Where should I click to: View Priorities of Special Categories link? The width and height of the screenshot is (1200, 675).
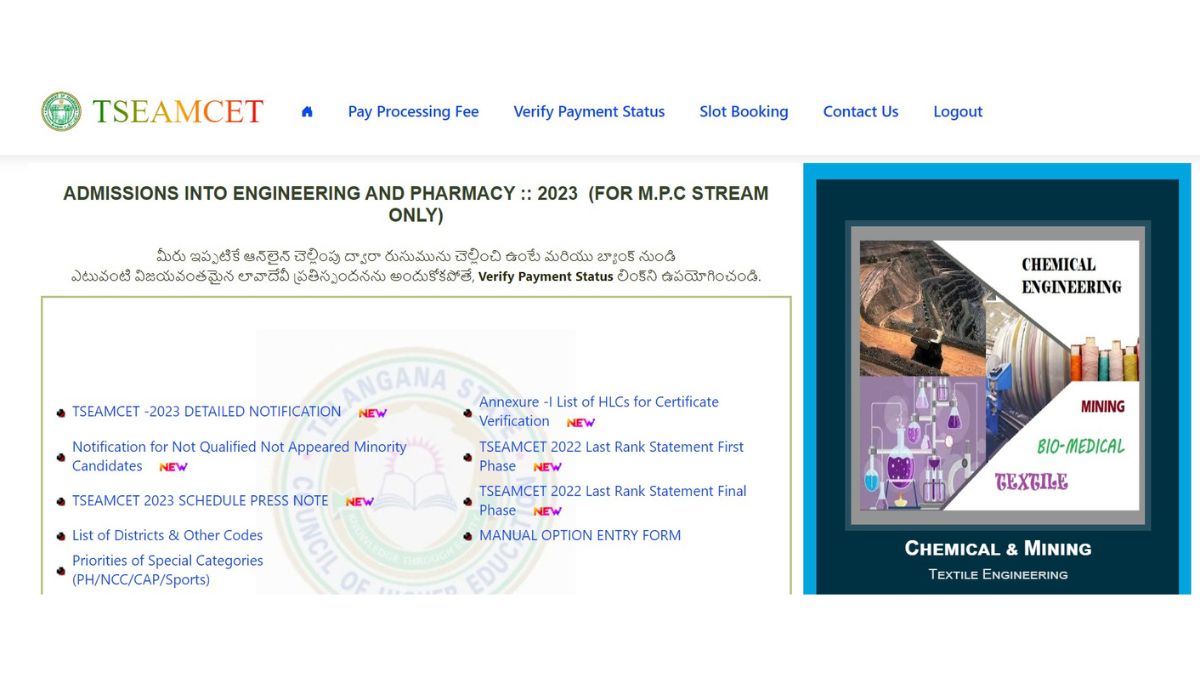coord(167,561)
